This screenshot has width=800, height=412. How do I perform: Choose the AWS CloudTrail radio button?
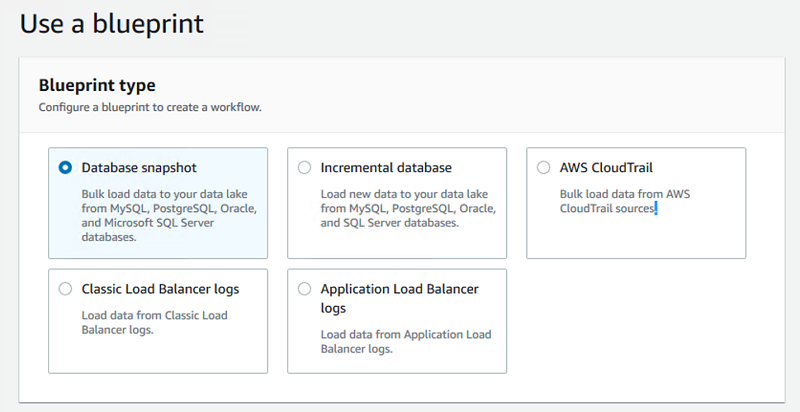tap(544, 168)
